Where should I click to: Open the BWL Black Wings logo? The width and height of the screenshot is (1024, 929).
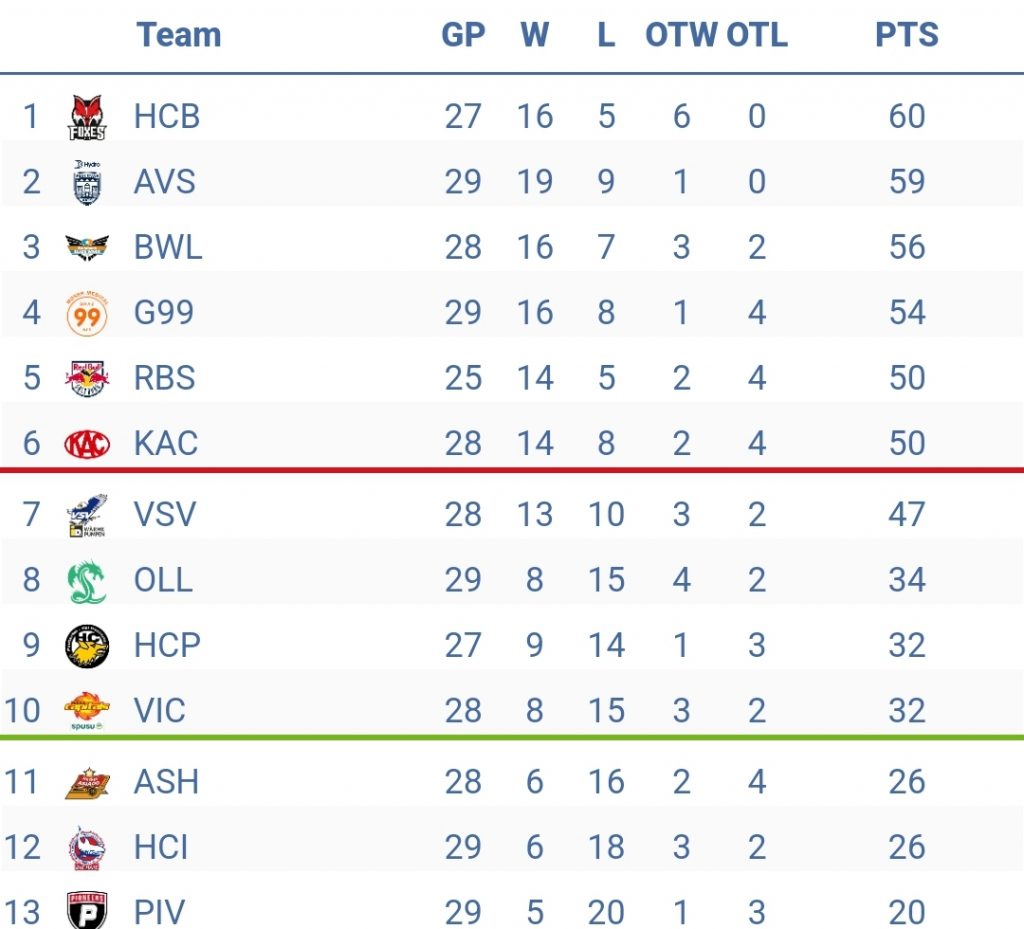(x=87, y=247)
